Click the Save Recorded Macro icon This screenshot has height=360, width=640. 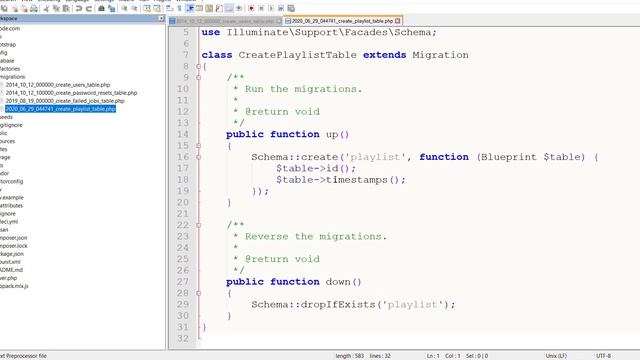291,8
